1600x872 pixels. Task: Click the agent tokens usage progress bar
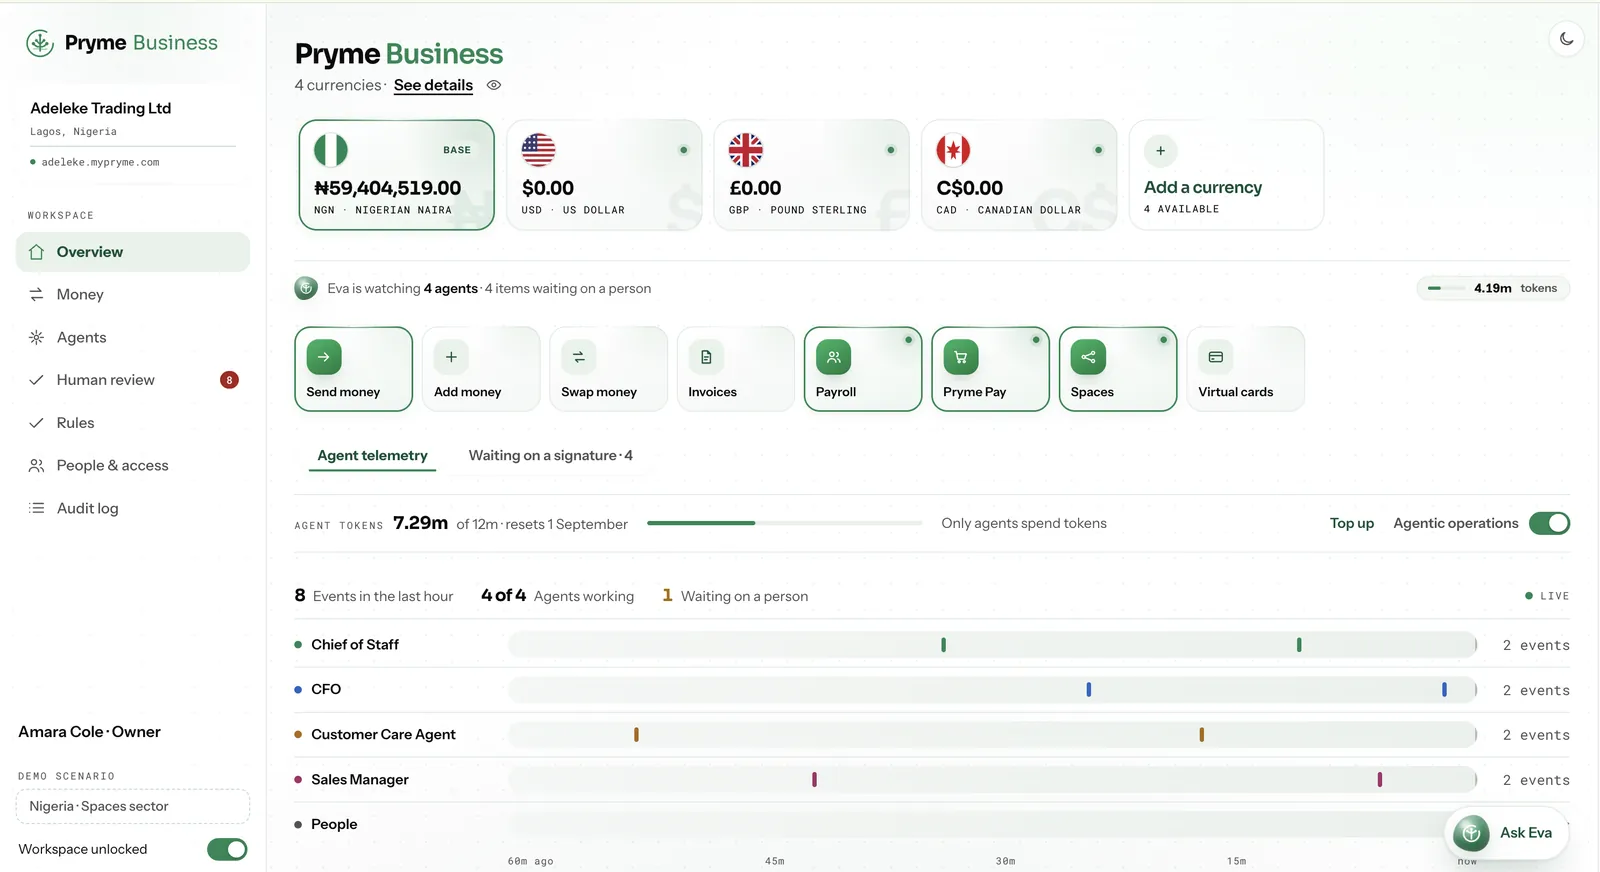tap(784, 523)
